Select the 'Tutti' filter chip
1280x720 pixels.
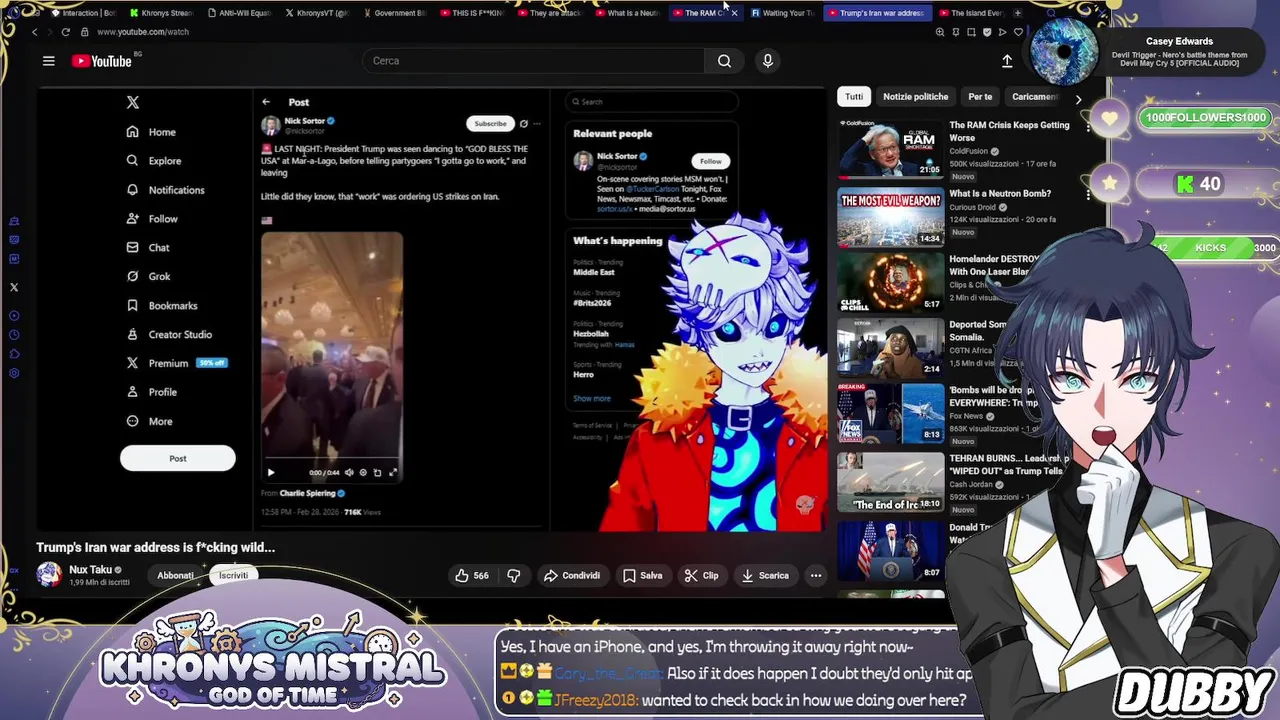[854, 97]
